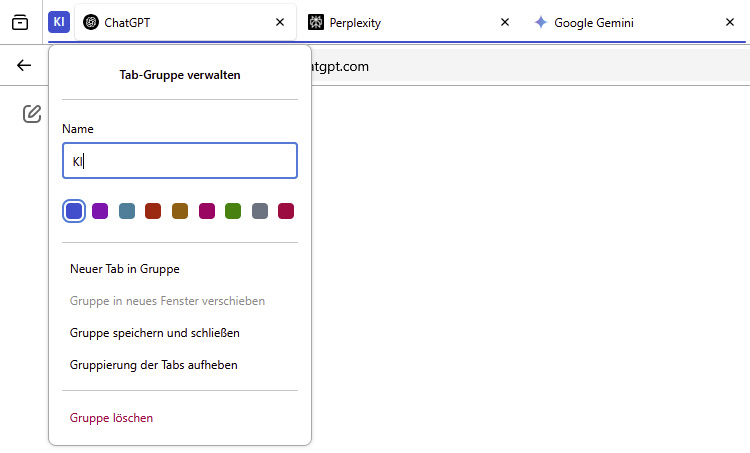Viewport: 750px width, 453px height.
Task: Pick the red group color swatch
Action: pyautogui.click(x=153, y=211)
